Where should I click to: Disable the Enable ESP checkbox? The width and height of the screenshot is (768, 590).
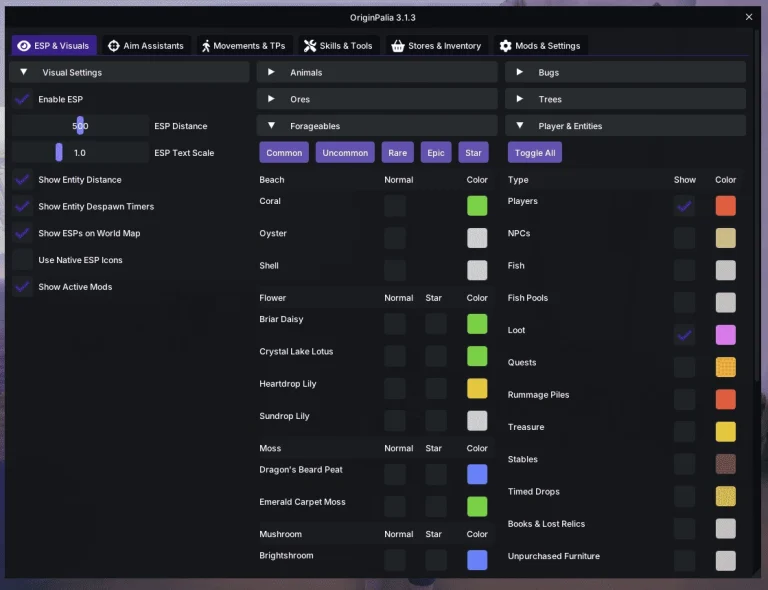coord(22,99)
